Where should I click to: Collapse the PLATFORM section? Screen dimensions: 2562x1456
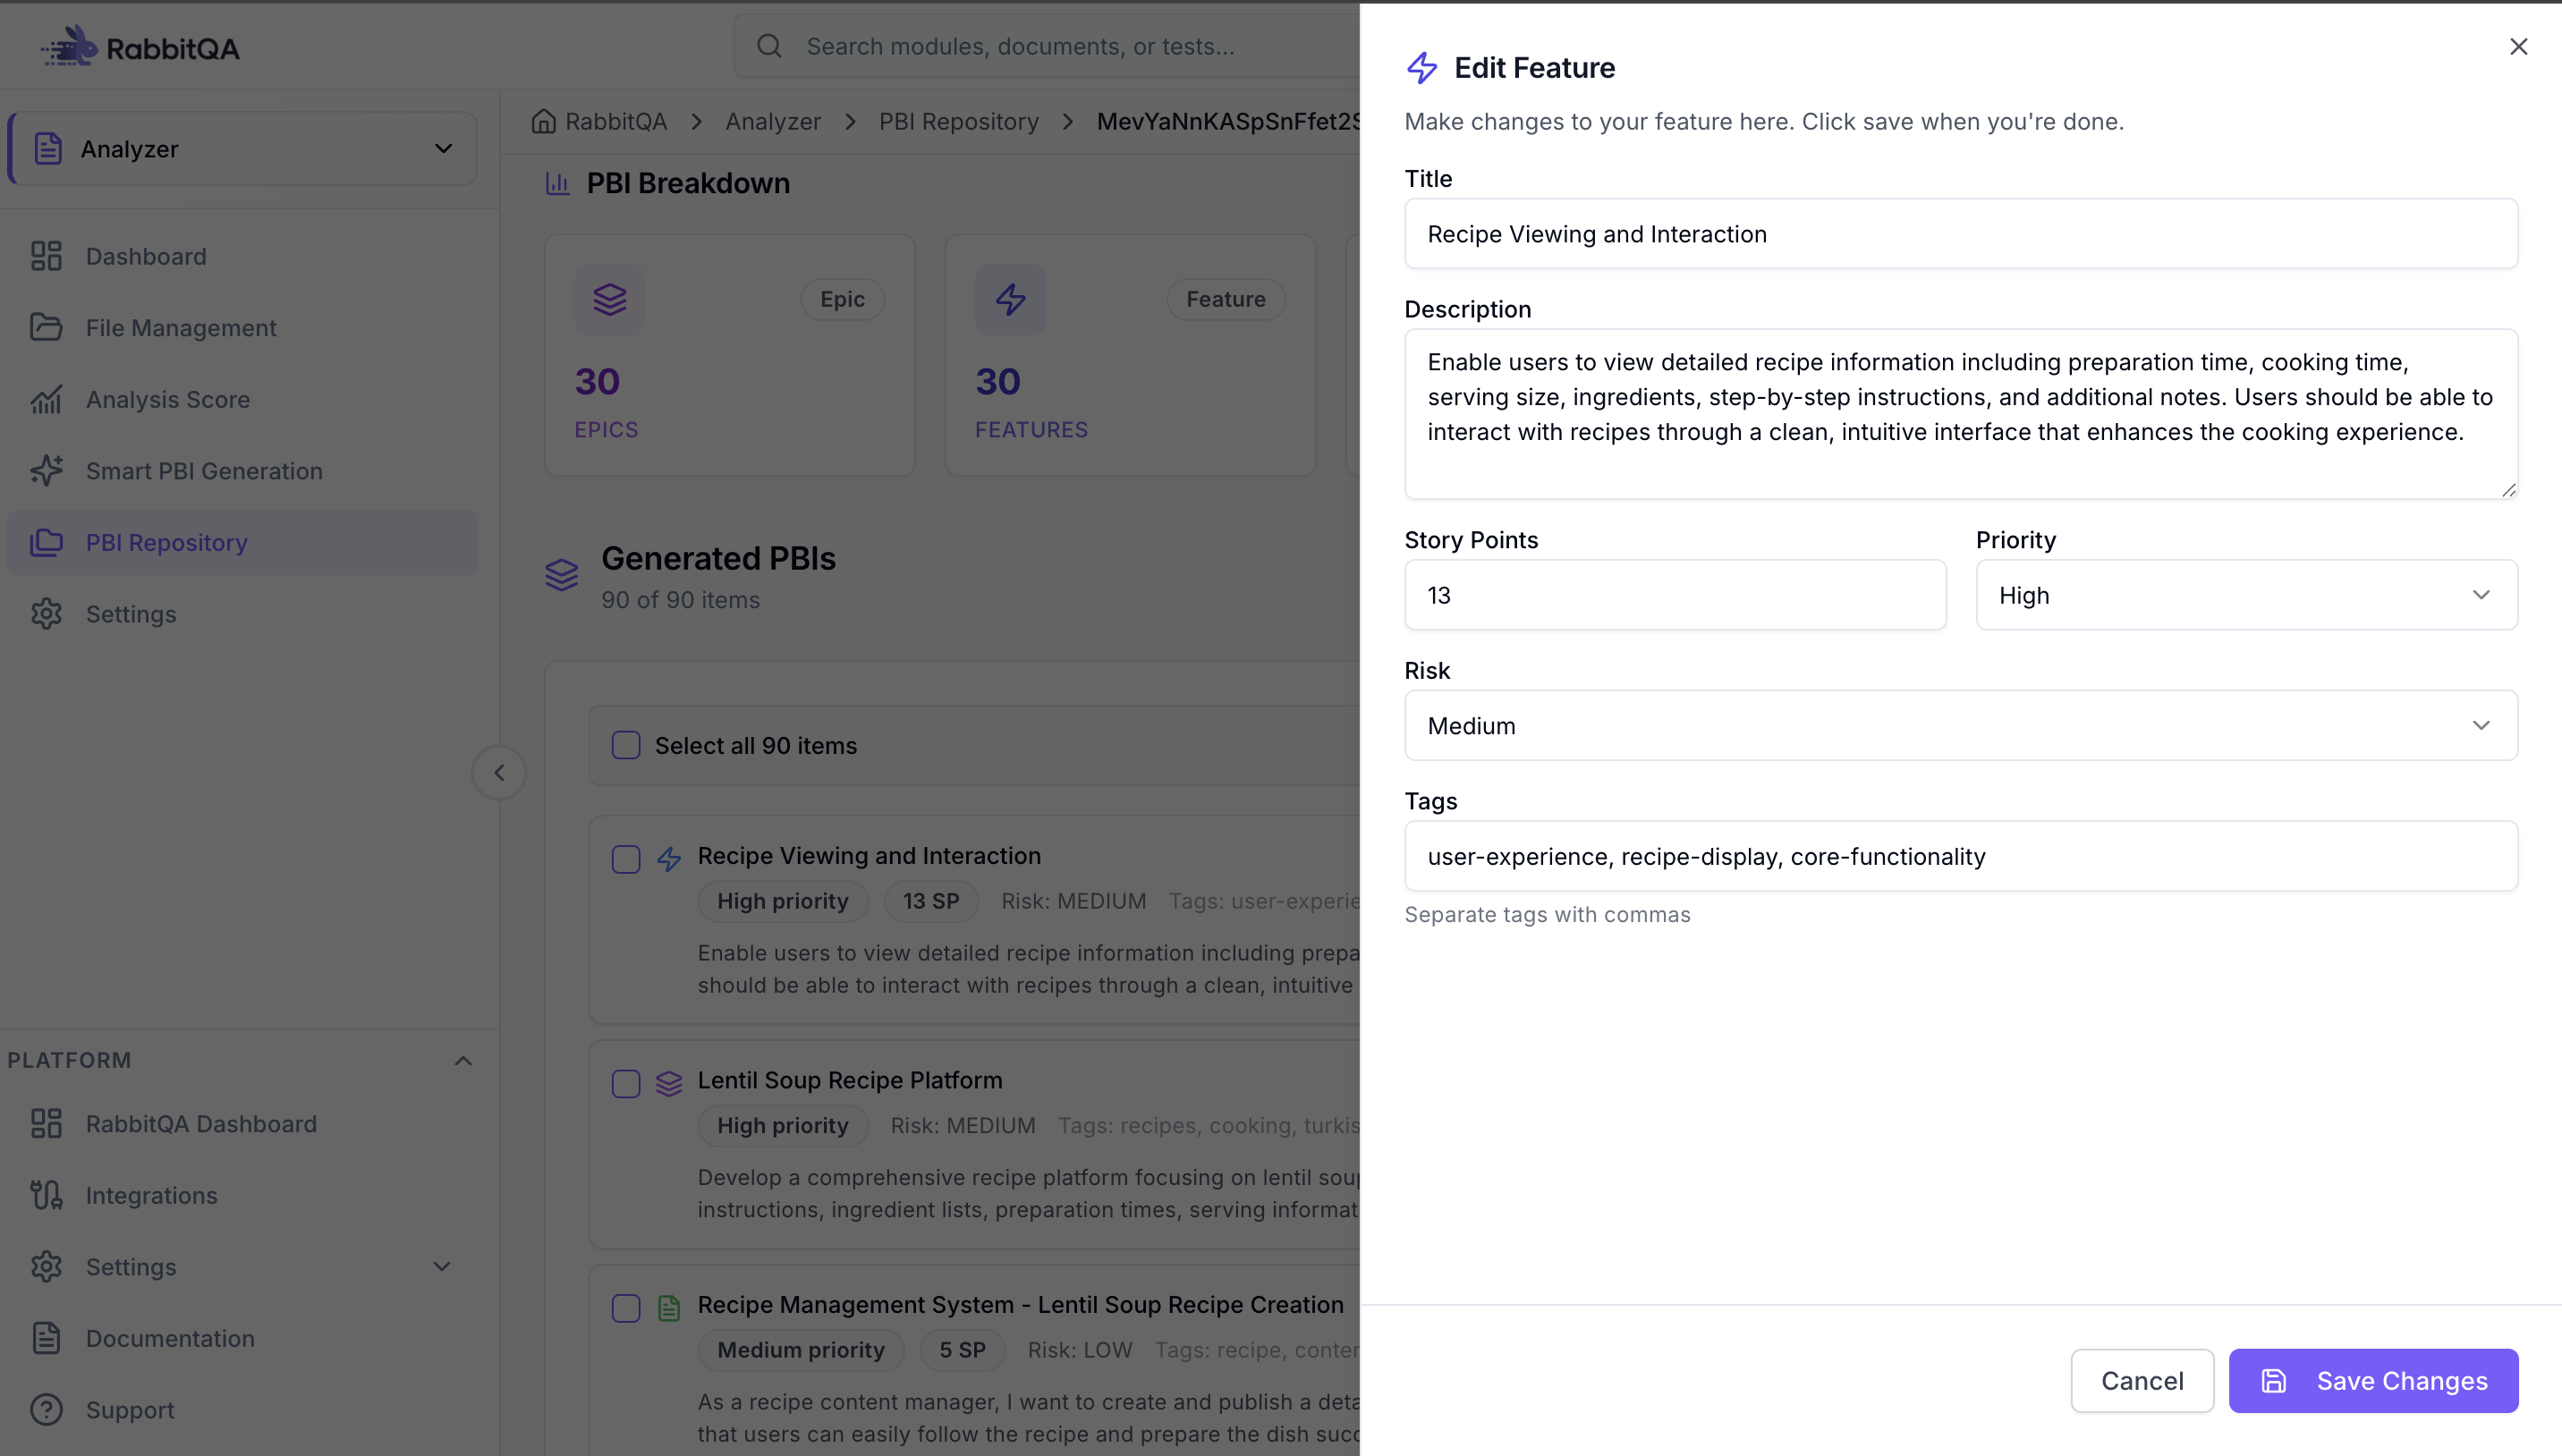point(463,1060)
